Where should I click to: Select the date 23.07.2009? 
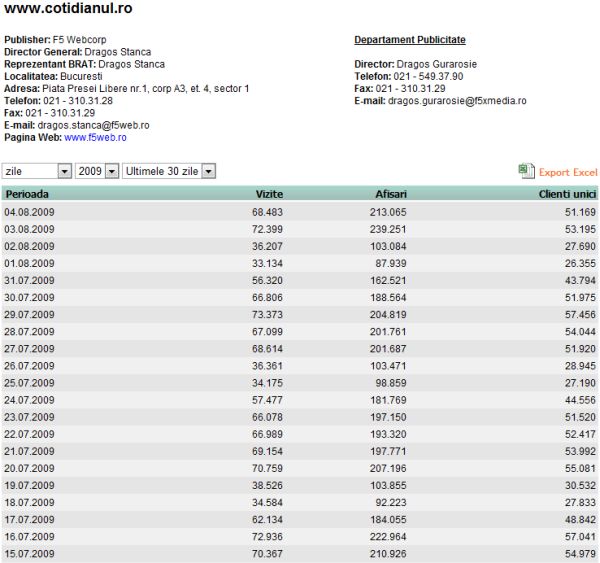[x=29, y=417]
